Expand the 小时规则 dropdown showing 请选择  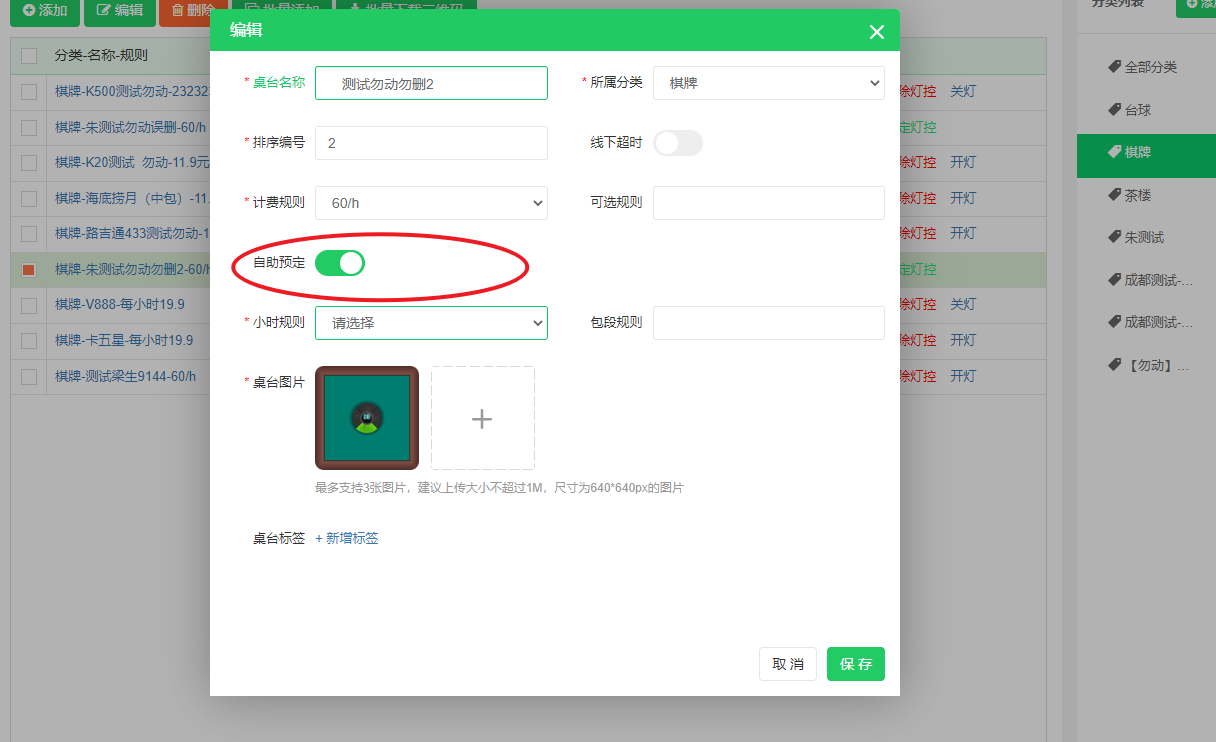pos(431,323)
